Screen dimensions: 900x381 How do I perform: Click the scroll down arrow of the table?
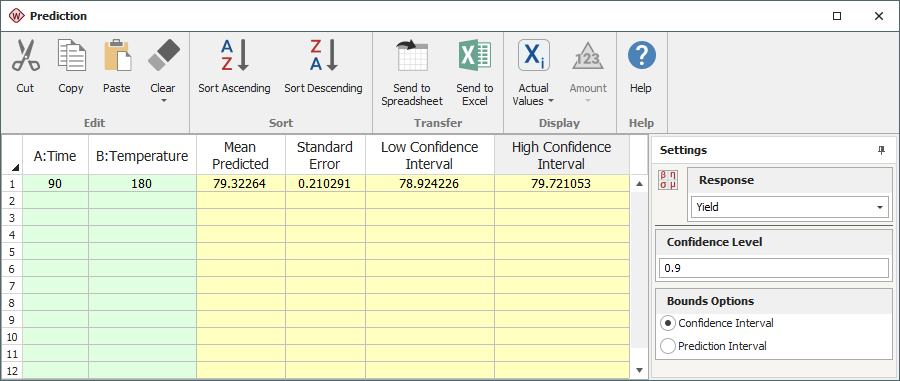tap(640, 370)
